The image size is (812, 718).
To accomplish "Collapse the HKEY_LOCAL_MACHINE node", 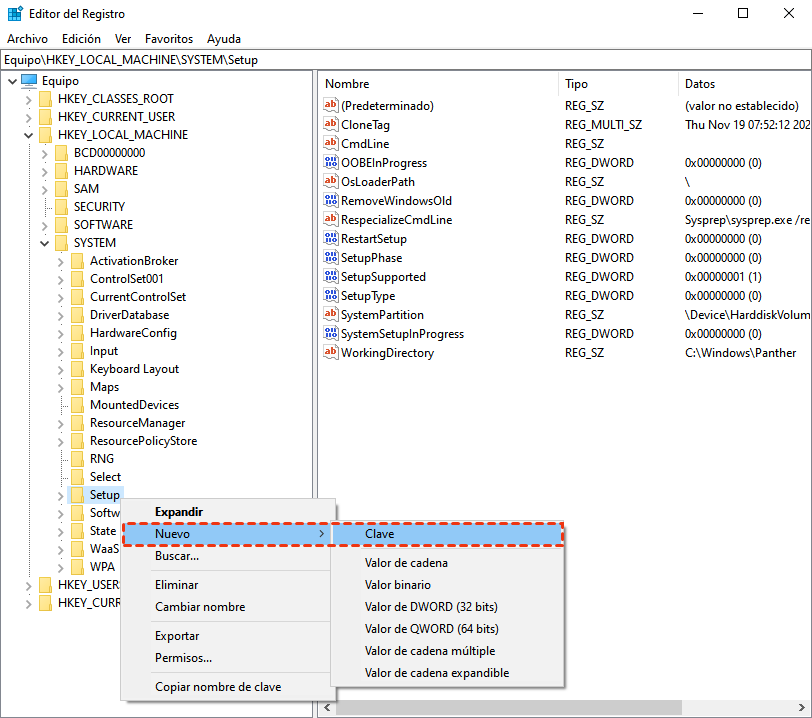I will (28, 134).
